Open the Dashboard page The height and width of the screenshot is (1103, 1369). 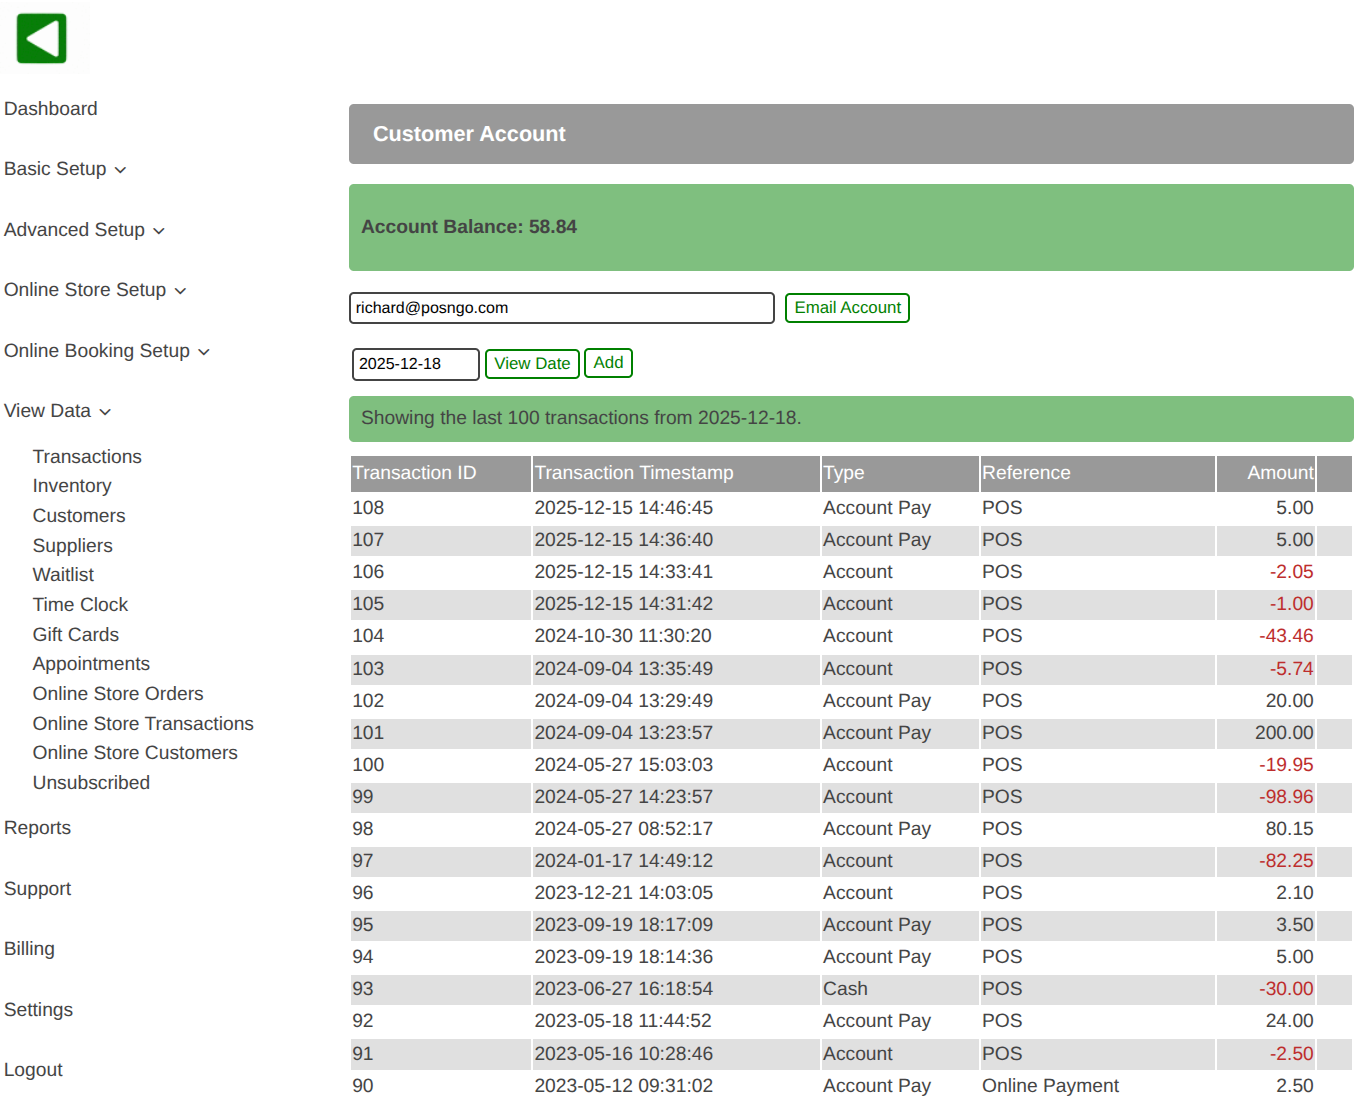(x=51, y=109)
